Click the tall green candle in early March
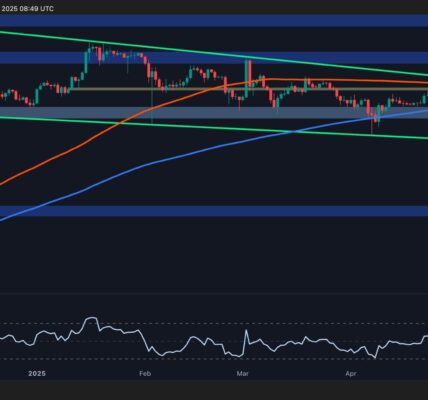Screen dimensions: 428x400 coord(246,79)
